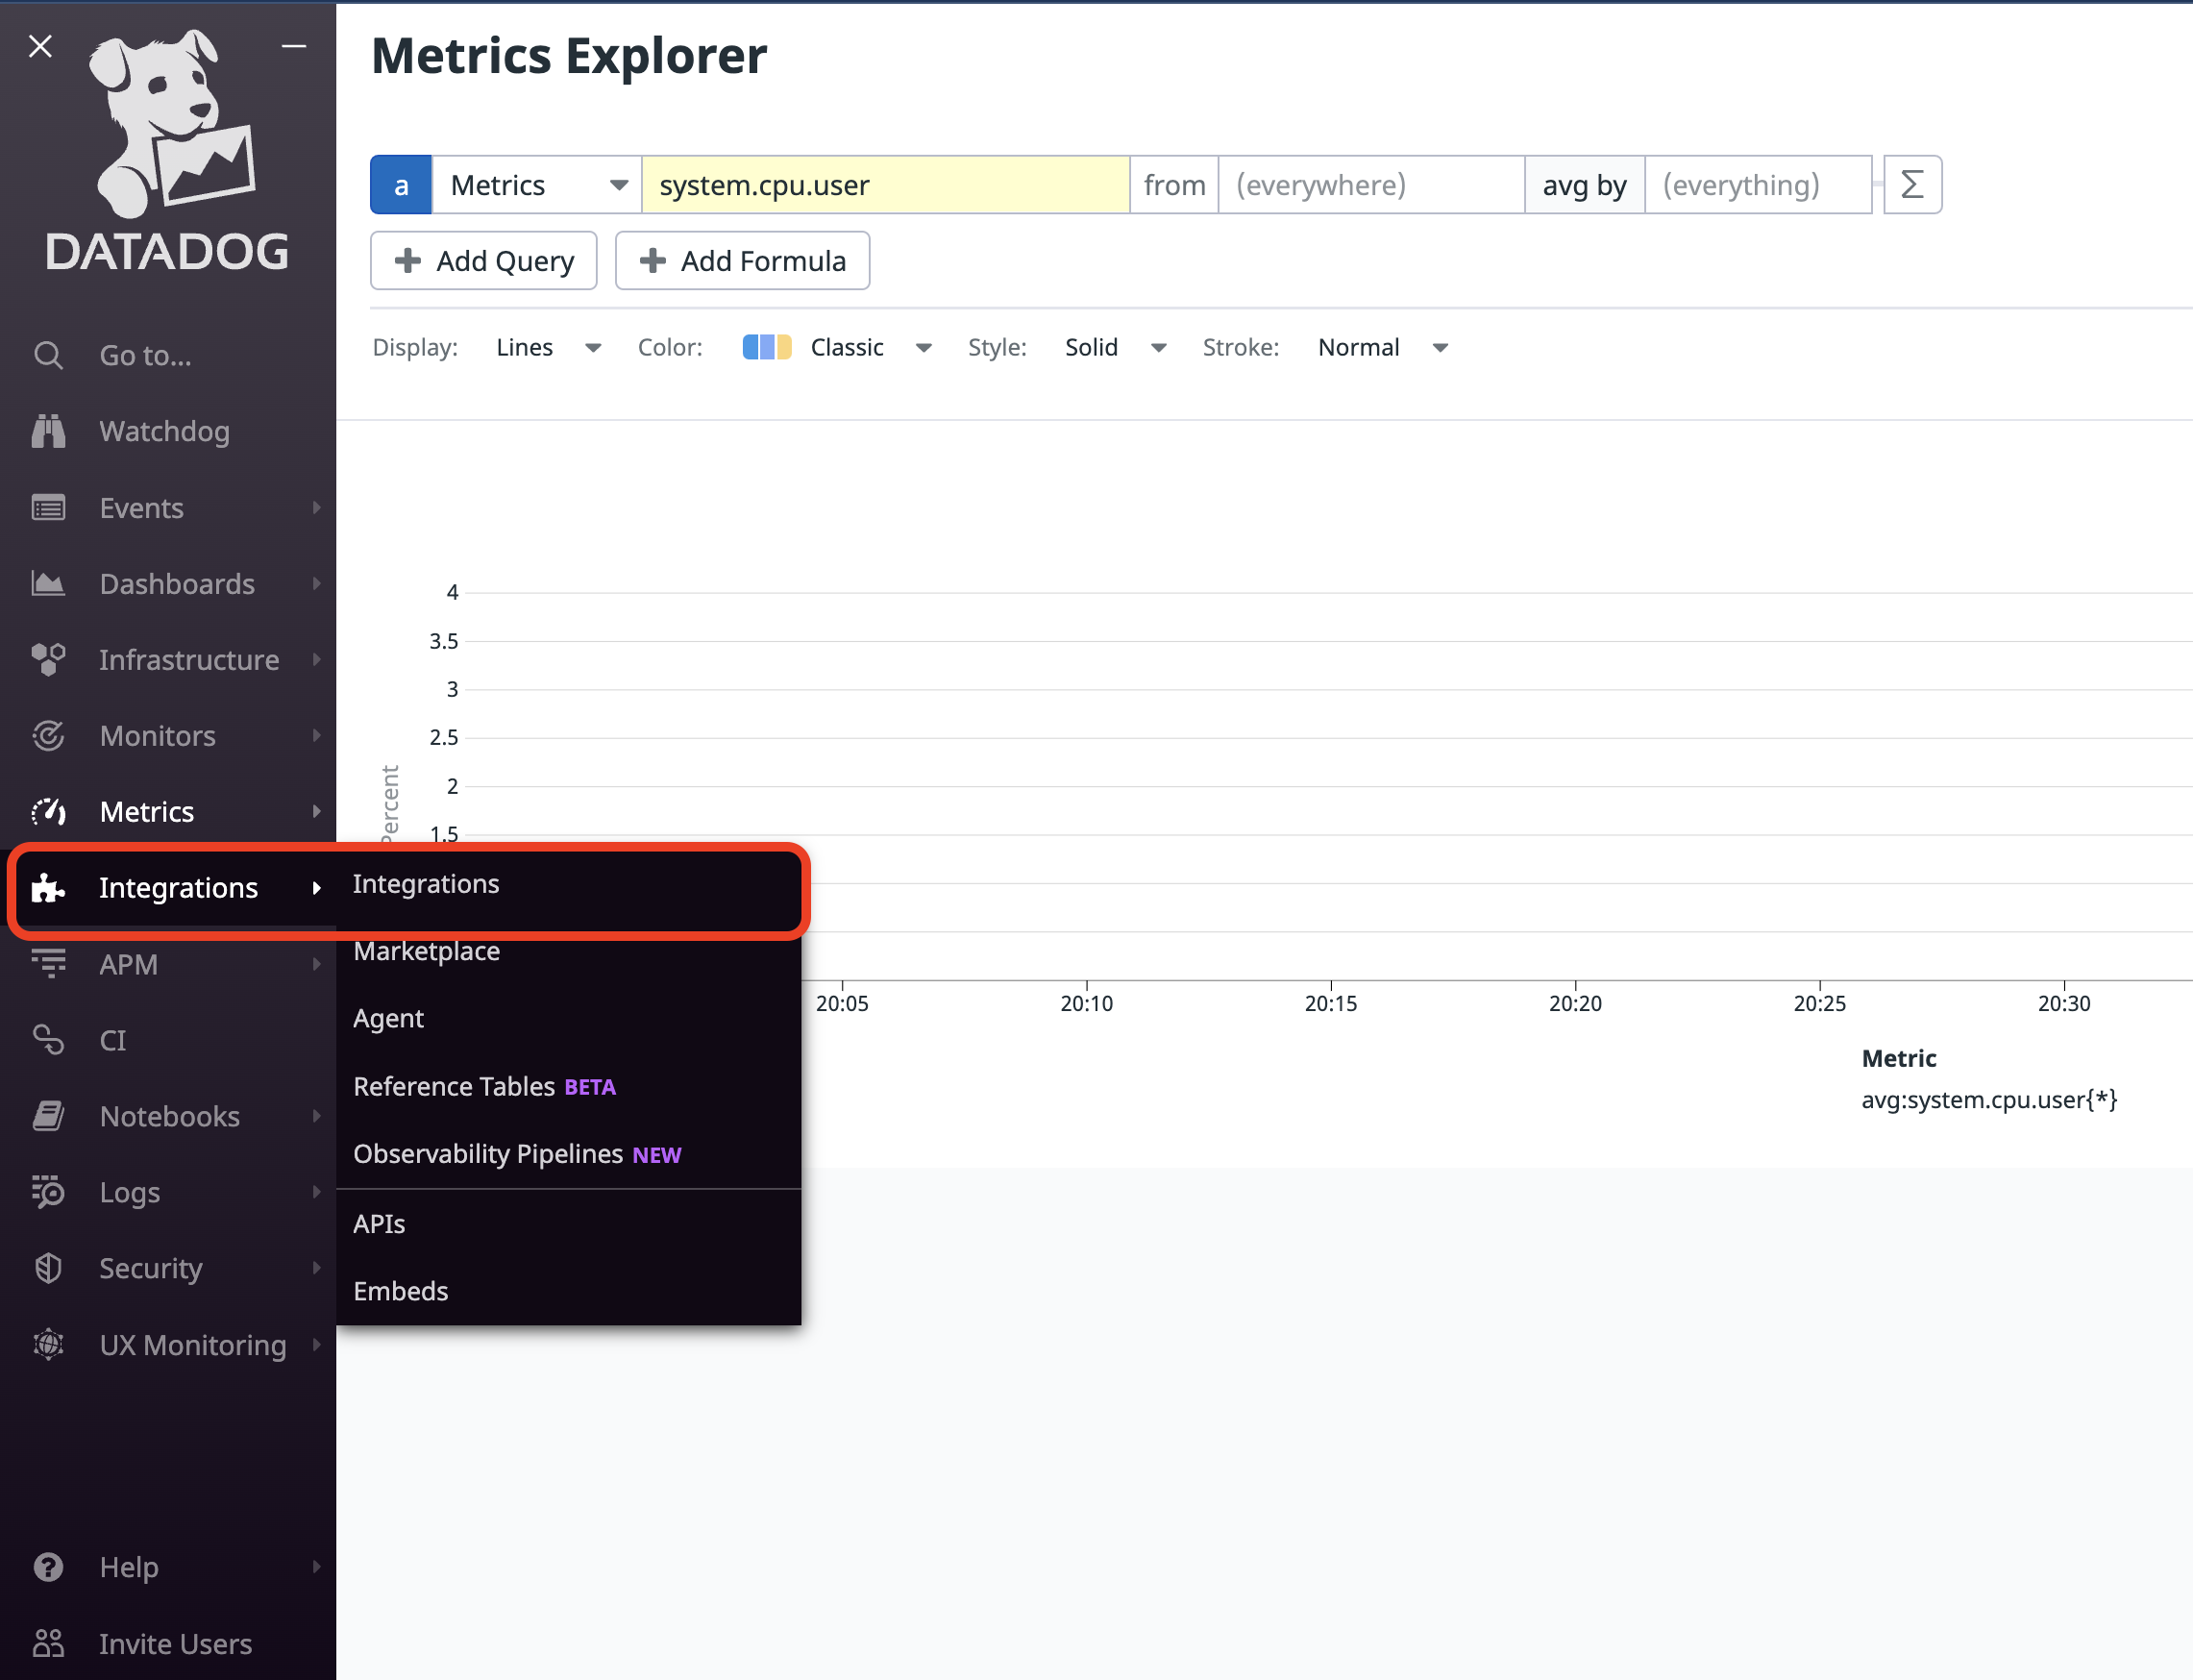Image resolution: width=2193 pixels, height=1680 pixels.
Task: Click the UX Monitoring globe icon
Action: 48,1345
